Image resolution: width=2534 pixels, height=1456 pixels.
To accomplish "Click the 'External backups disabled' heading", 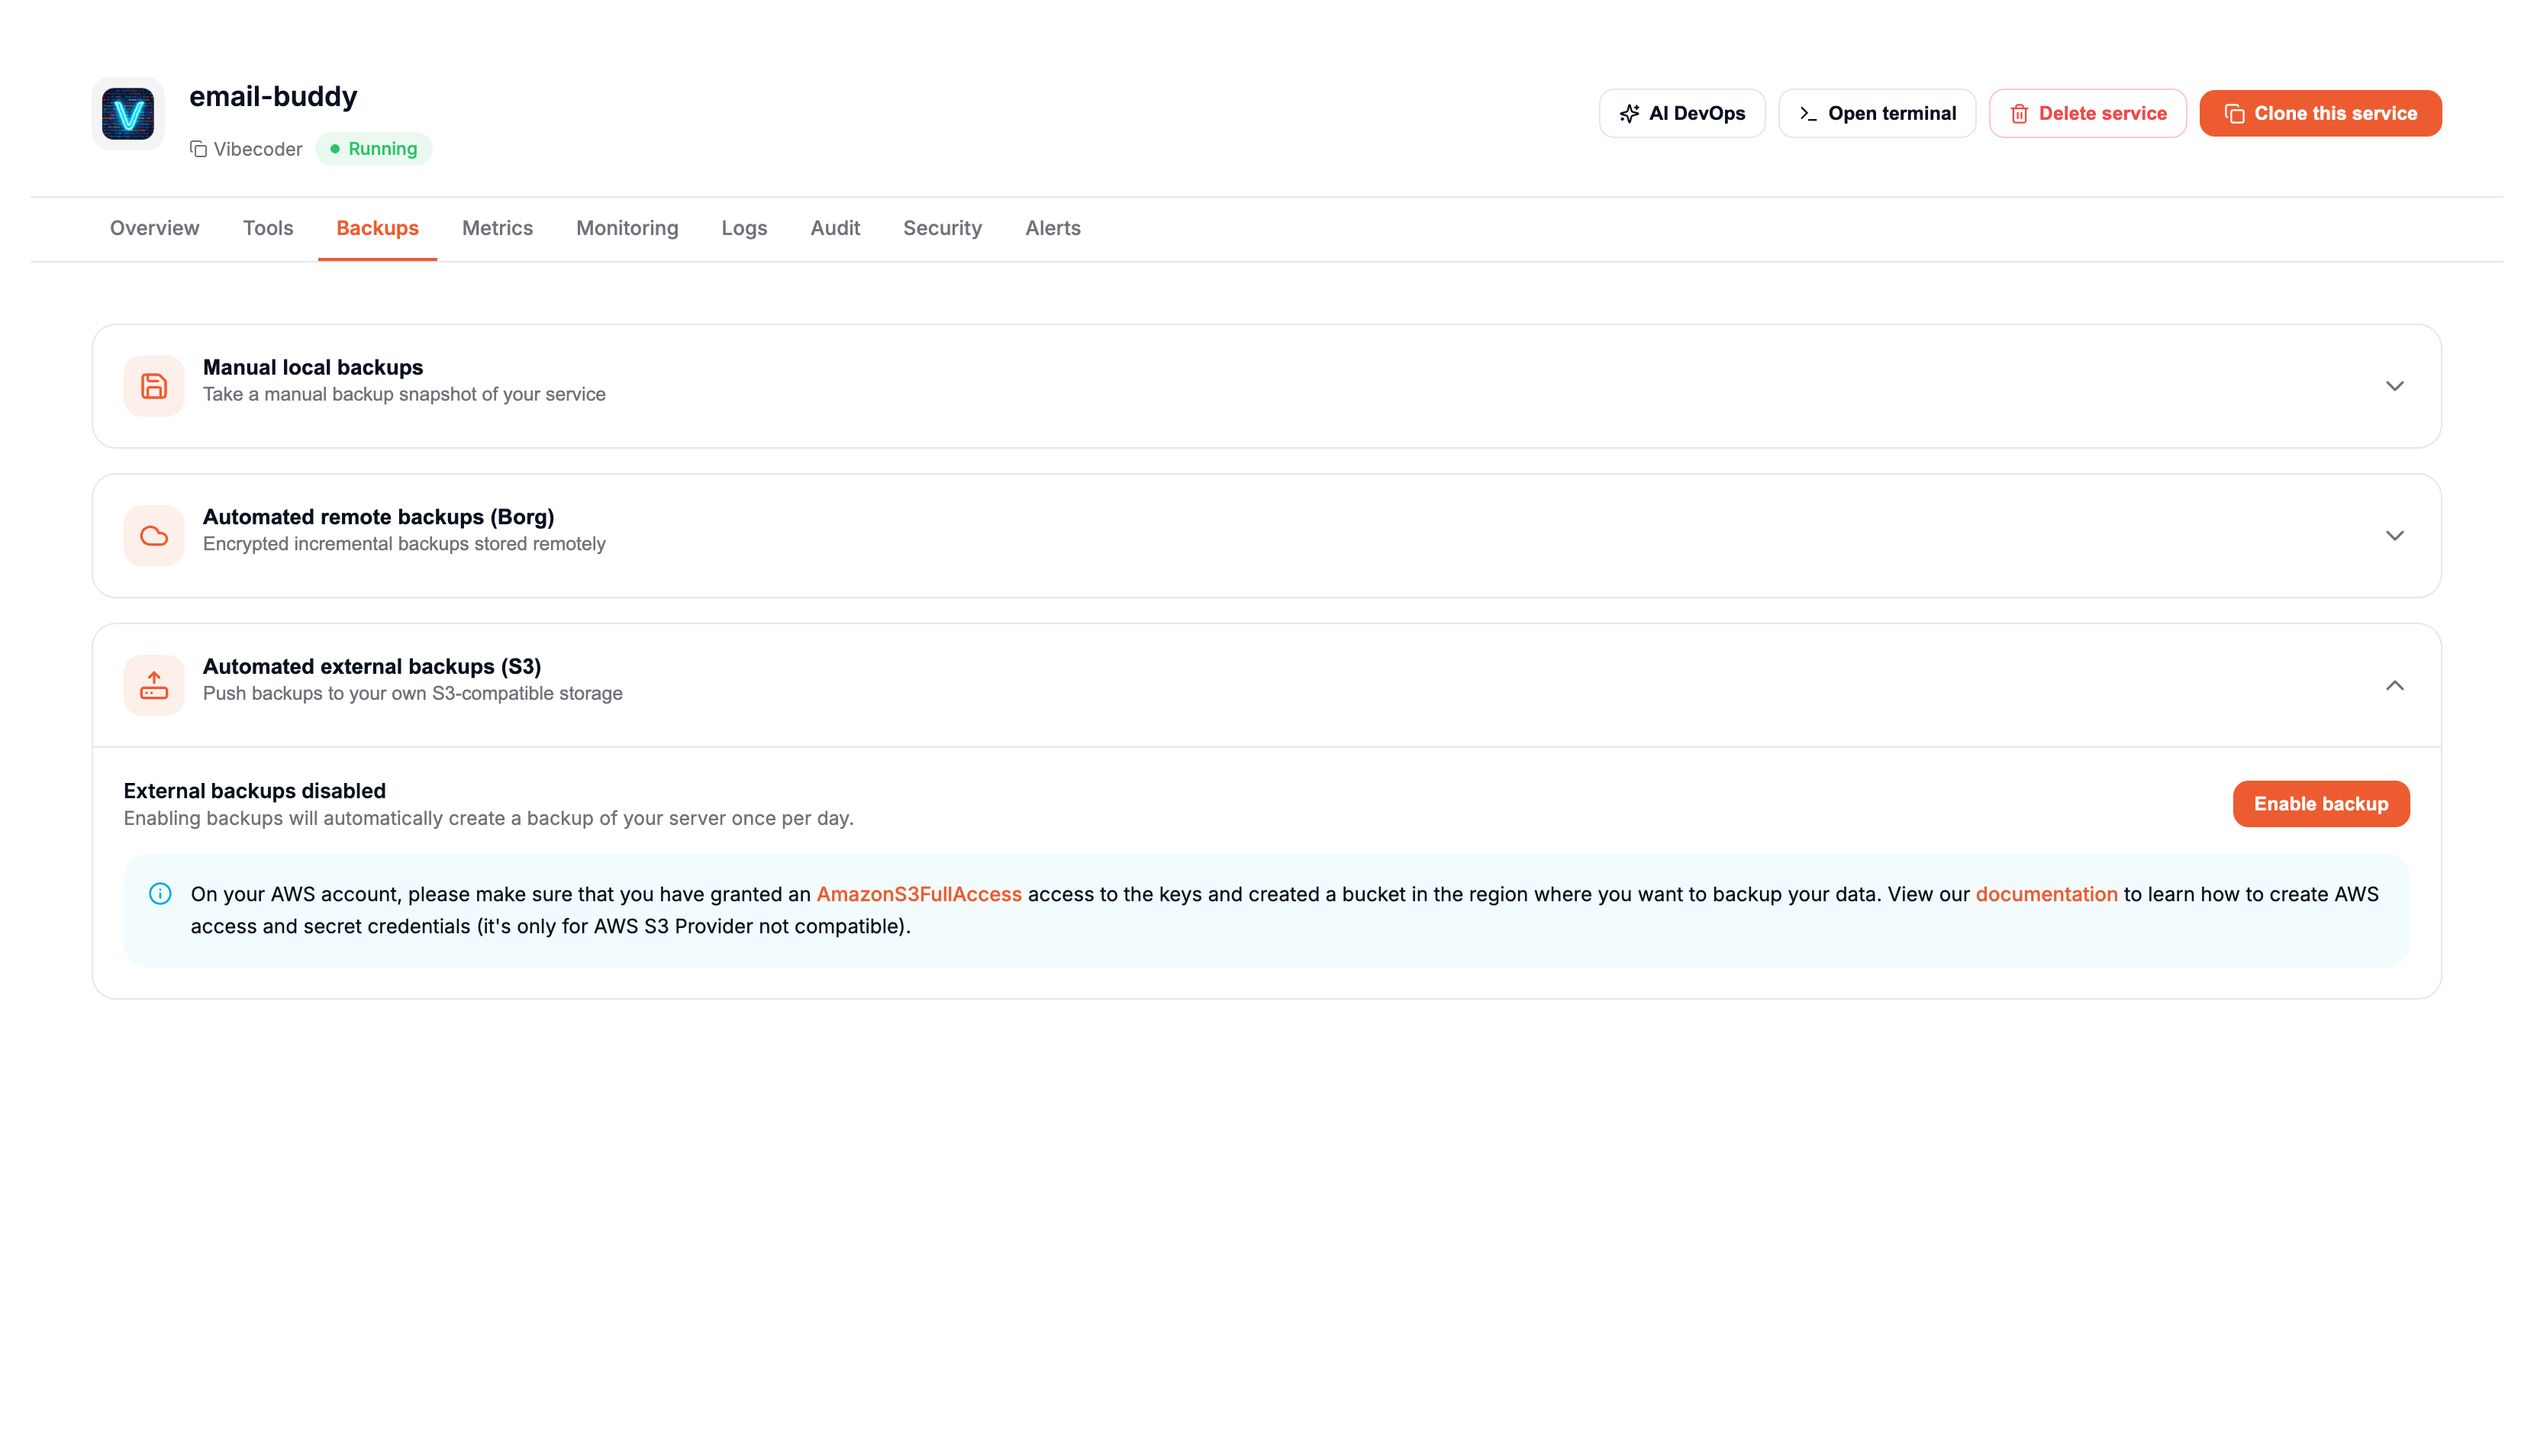I will pyautogui.click(x=255, y=791).
